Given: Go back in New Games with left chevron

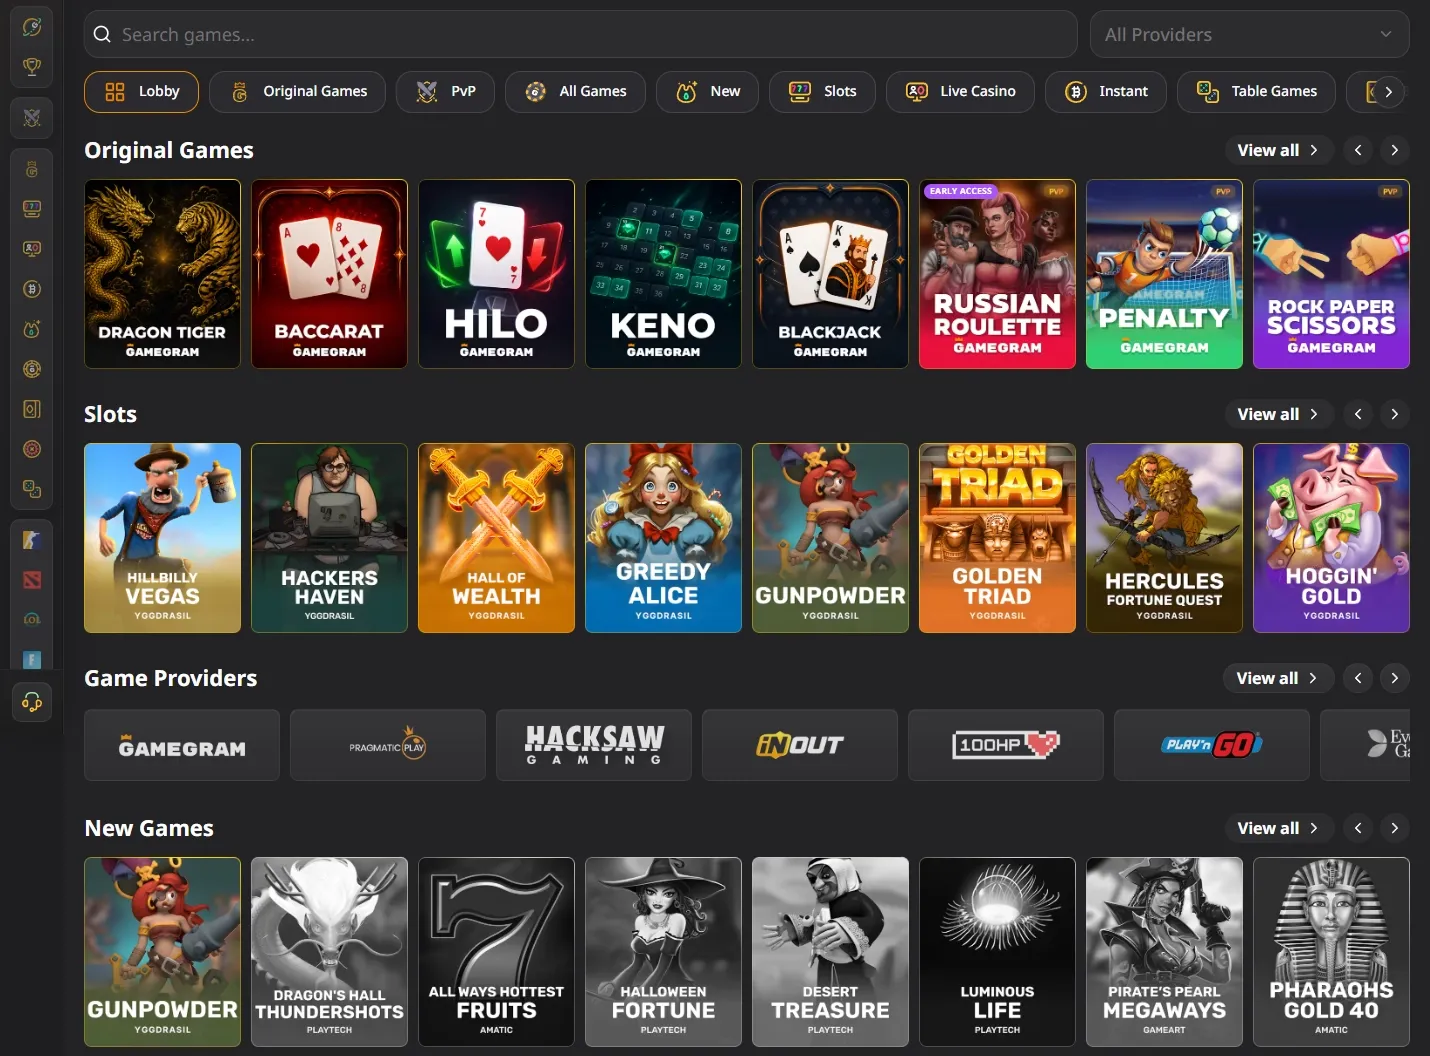Looking at the screenshot, I should coord(1358,828).
